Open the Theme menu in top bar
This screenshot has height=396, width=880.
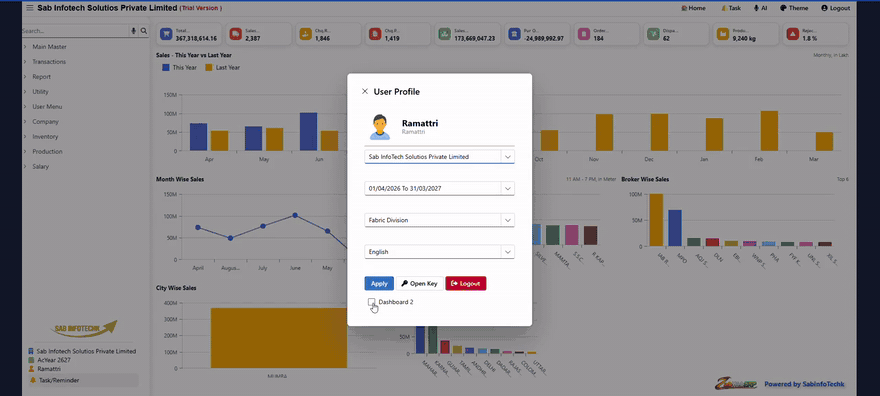[794, 8]
